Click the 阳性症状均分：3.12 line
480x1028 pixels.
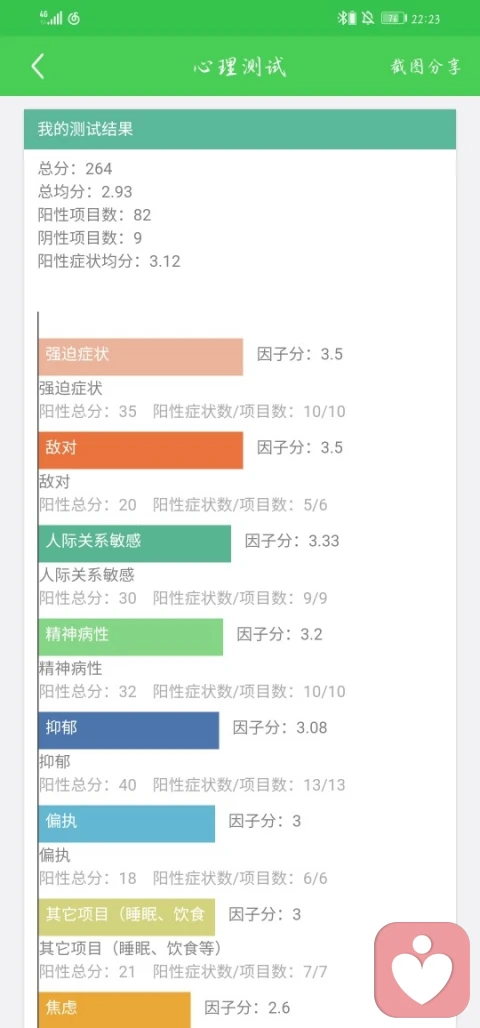(110, 261)
